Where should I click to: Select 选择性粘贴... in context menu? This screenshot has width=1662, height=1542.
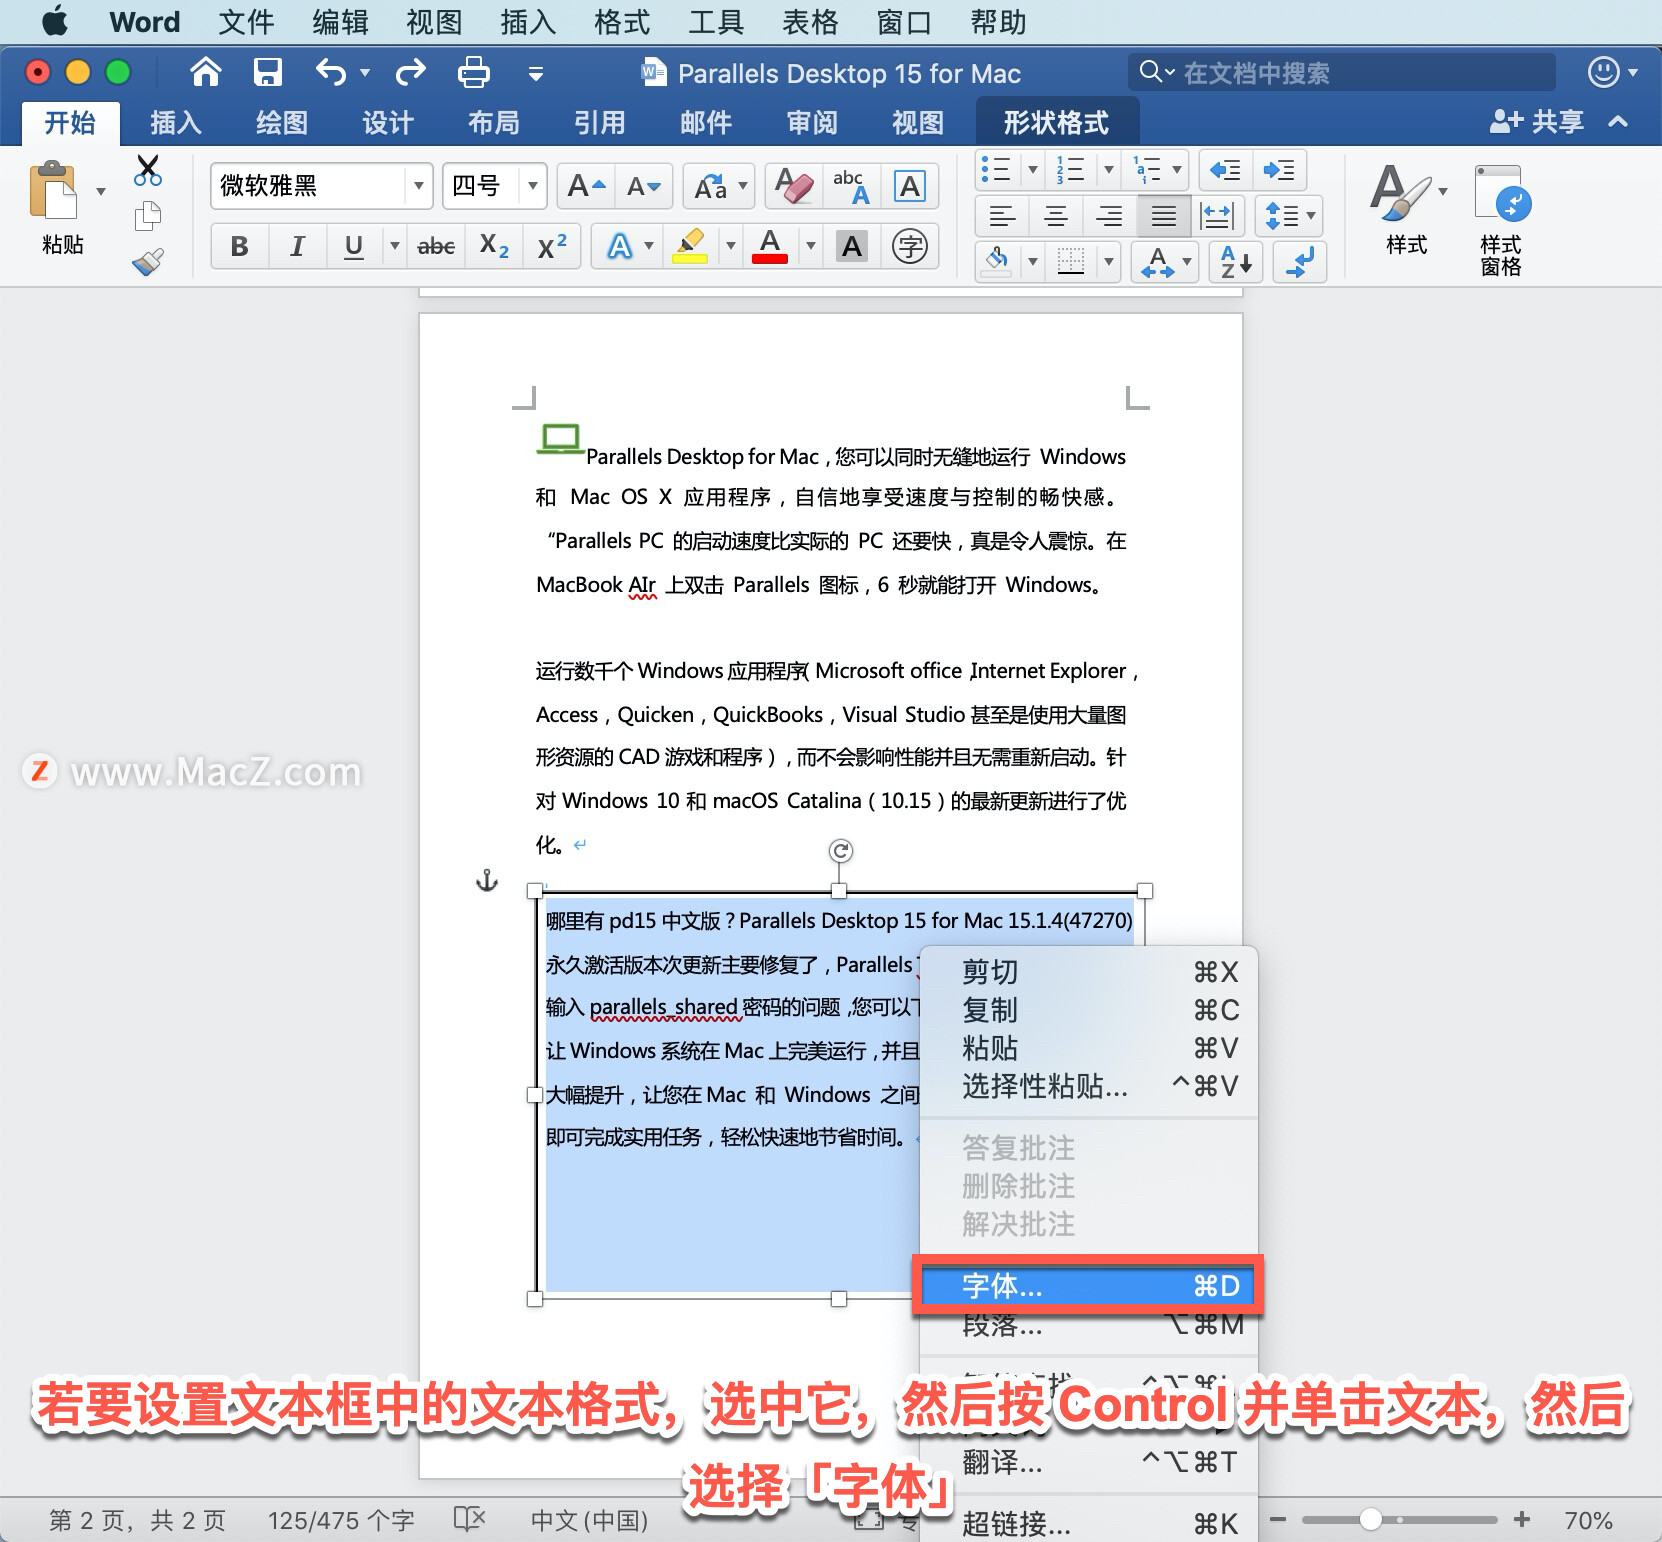[x=1088, y=1086]
